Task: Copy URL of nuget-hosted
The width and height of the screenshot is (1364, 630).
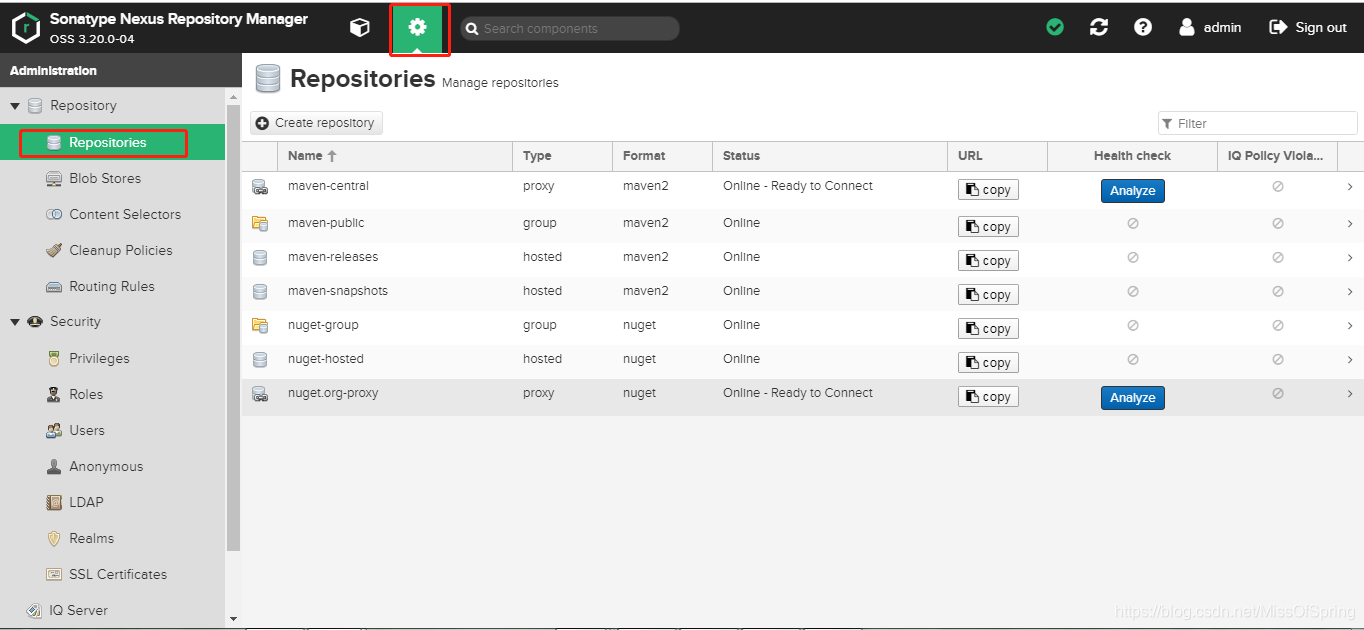Action: pyautogui.click(x=988, y=363)
